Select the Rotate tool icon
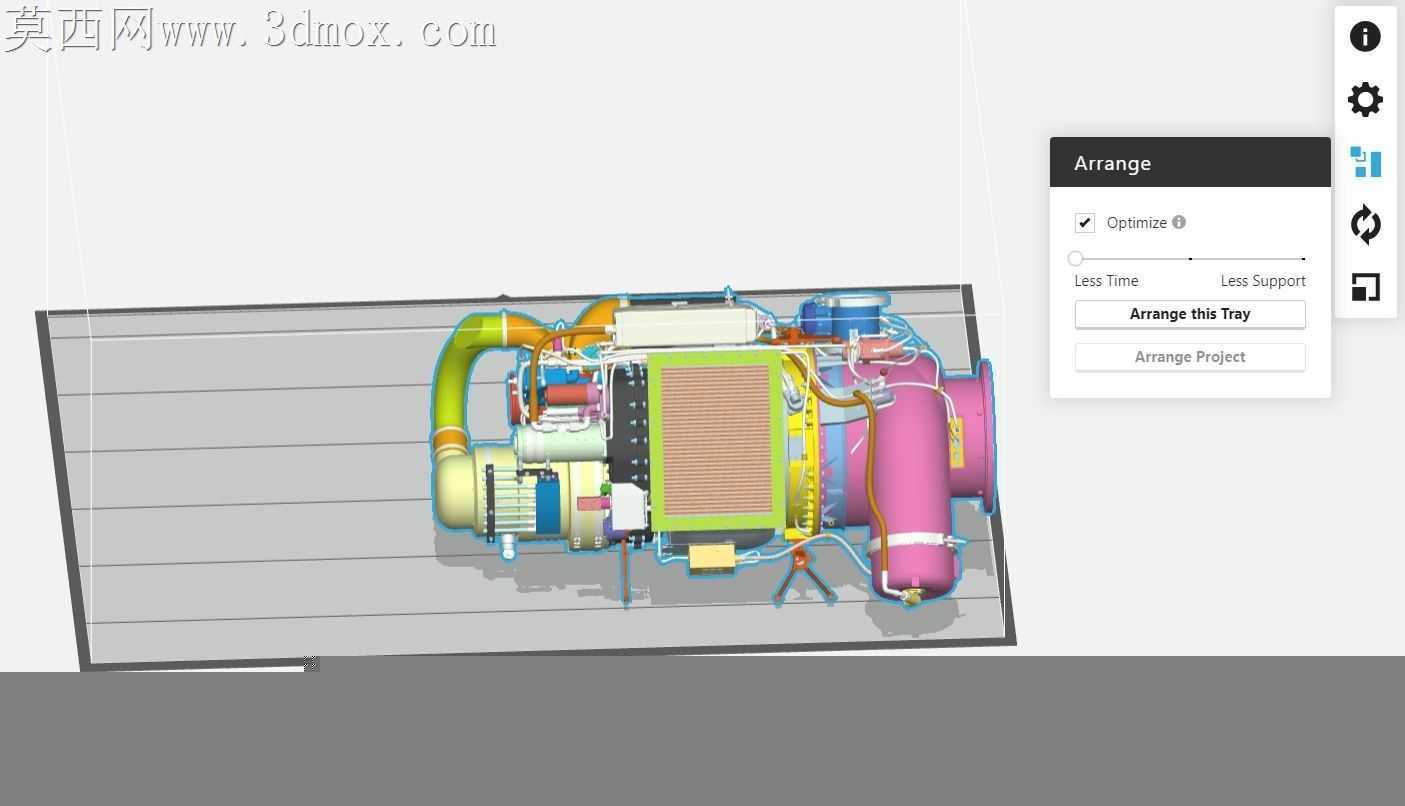Screen dimensions: 1405x806 coord(1365,224)
